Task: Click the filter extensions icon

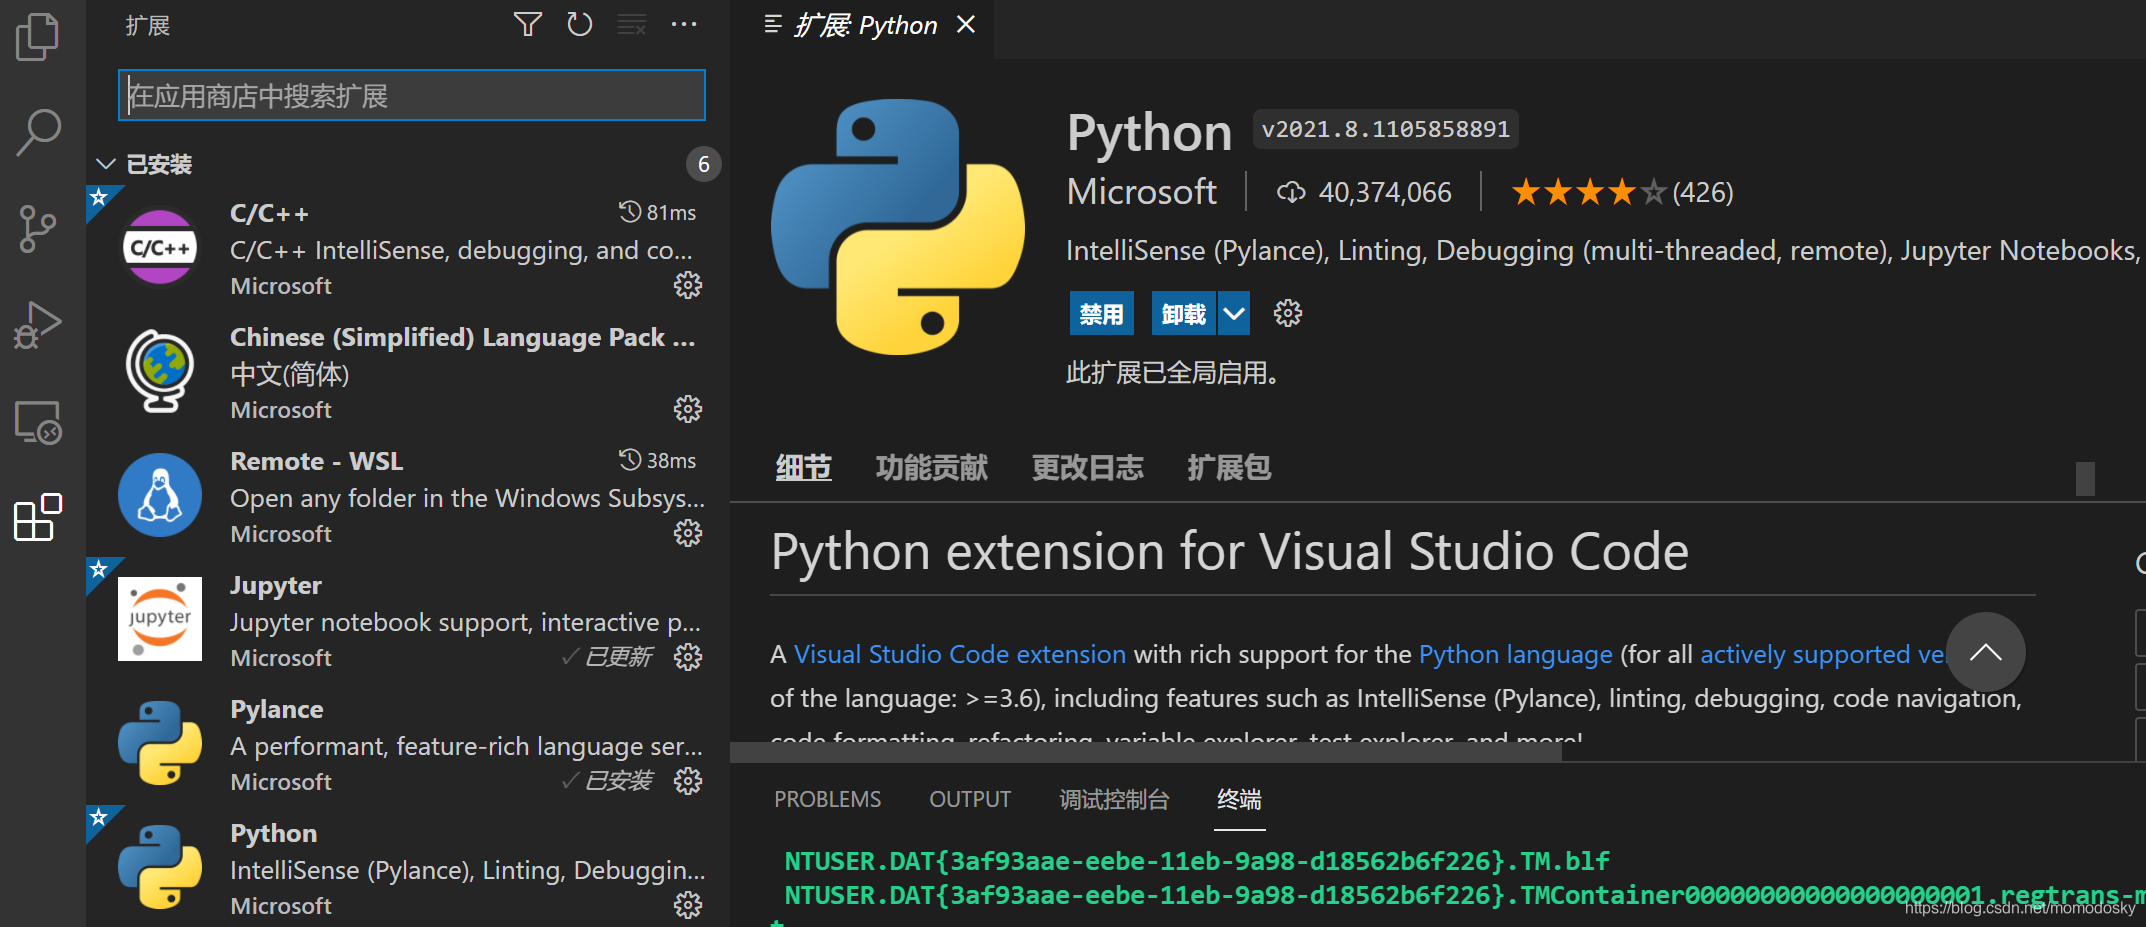Action: (527, 24)
